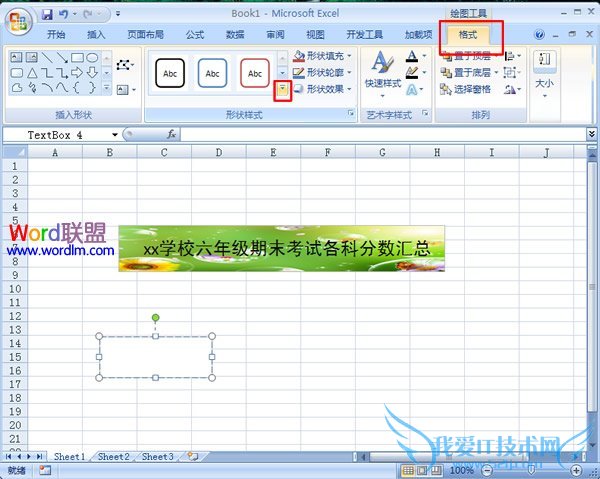The height and width of the screenshot is (479, 600).
Task: Expand the shape styles gallery More button
Action: tap(282, 90)
